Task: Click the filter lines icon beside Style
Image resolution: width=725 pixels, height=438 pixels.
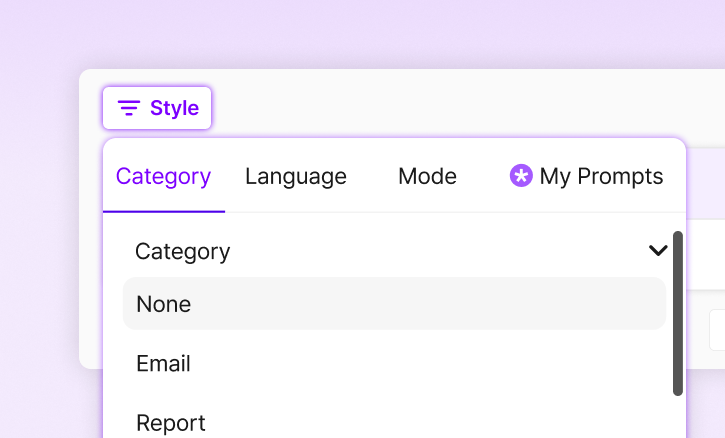Action: pyautogui.click(x=129, y=108)
